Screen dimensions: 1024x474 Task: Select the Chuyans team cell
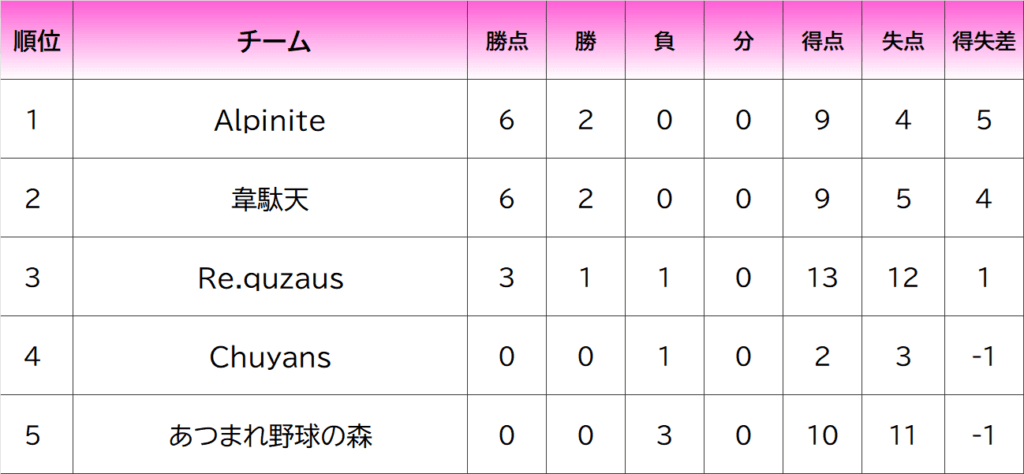coord(270,357)
